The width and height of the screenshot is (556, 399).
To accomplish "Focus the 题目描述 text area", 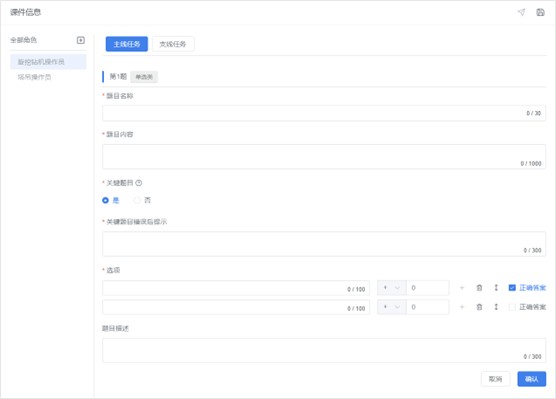I will tap(324, 350).
